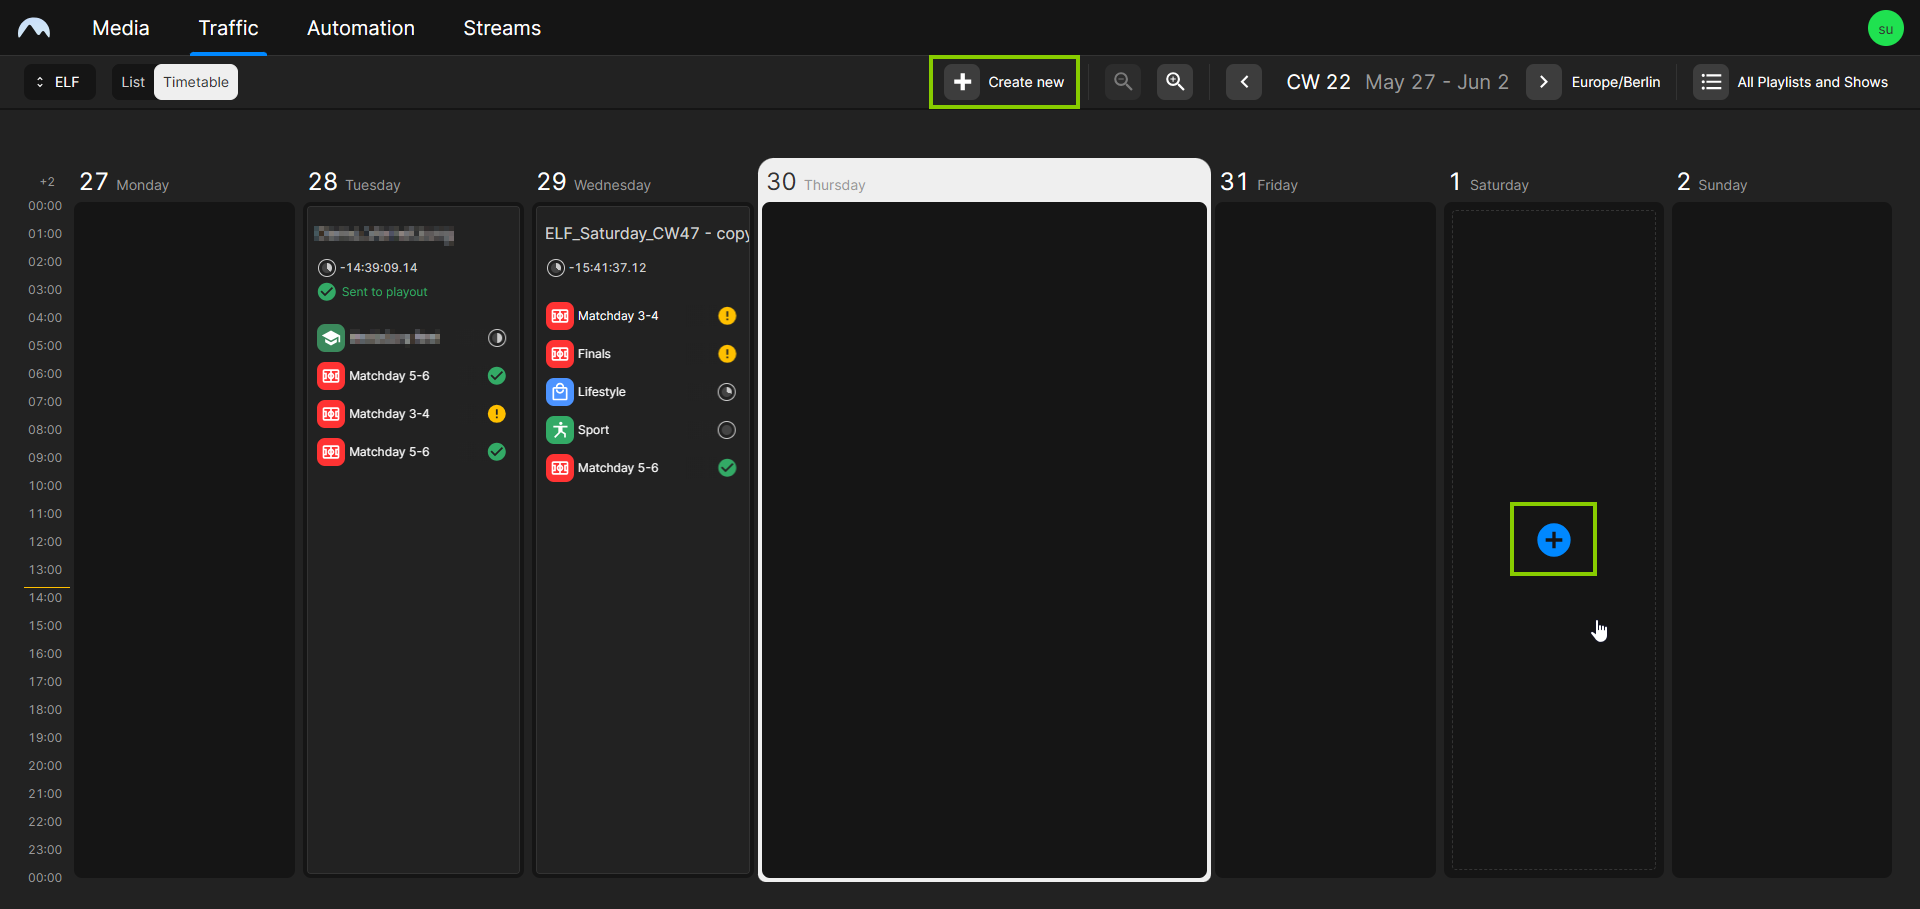This screenshot has height=909, width=1920.
Task: Go to previous week with left chevron
Action: [1243, 82]
